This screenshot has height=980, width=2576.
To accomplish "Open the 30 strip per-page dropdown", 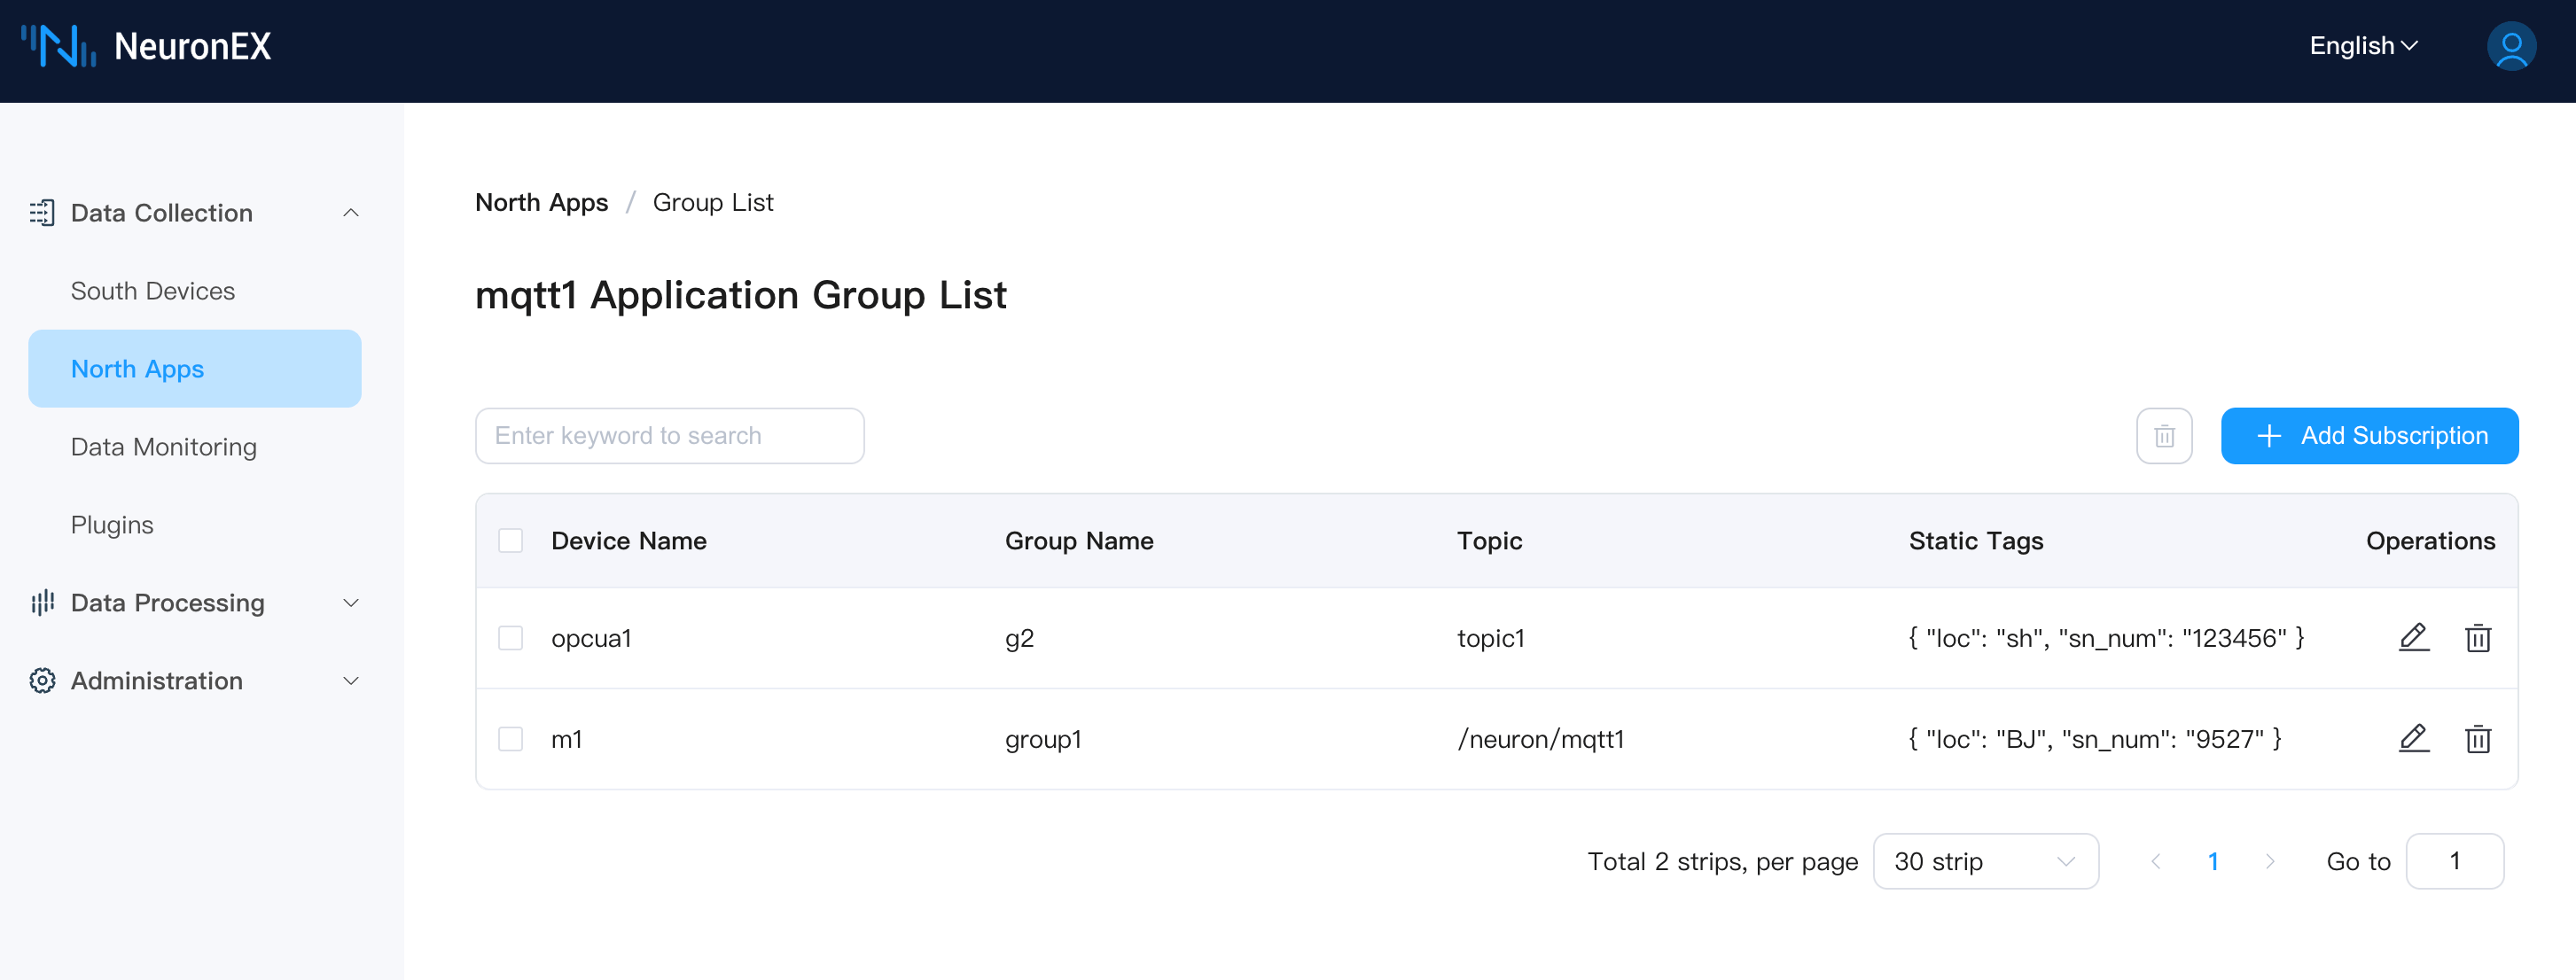I will pyautogui.click(x=1984, y=860).
